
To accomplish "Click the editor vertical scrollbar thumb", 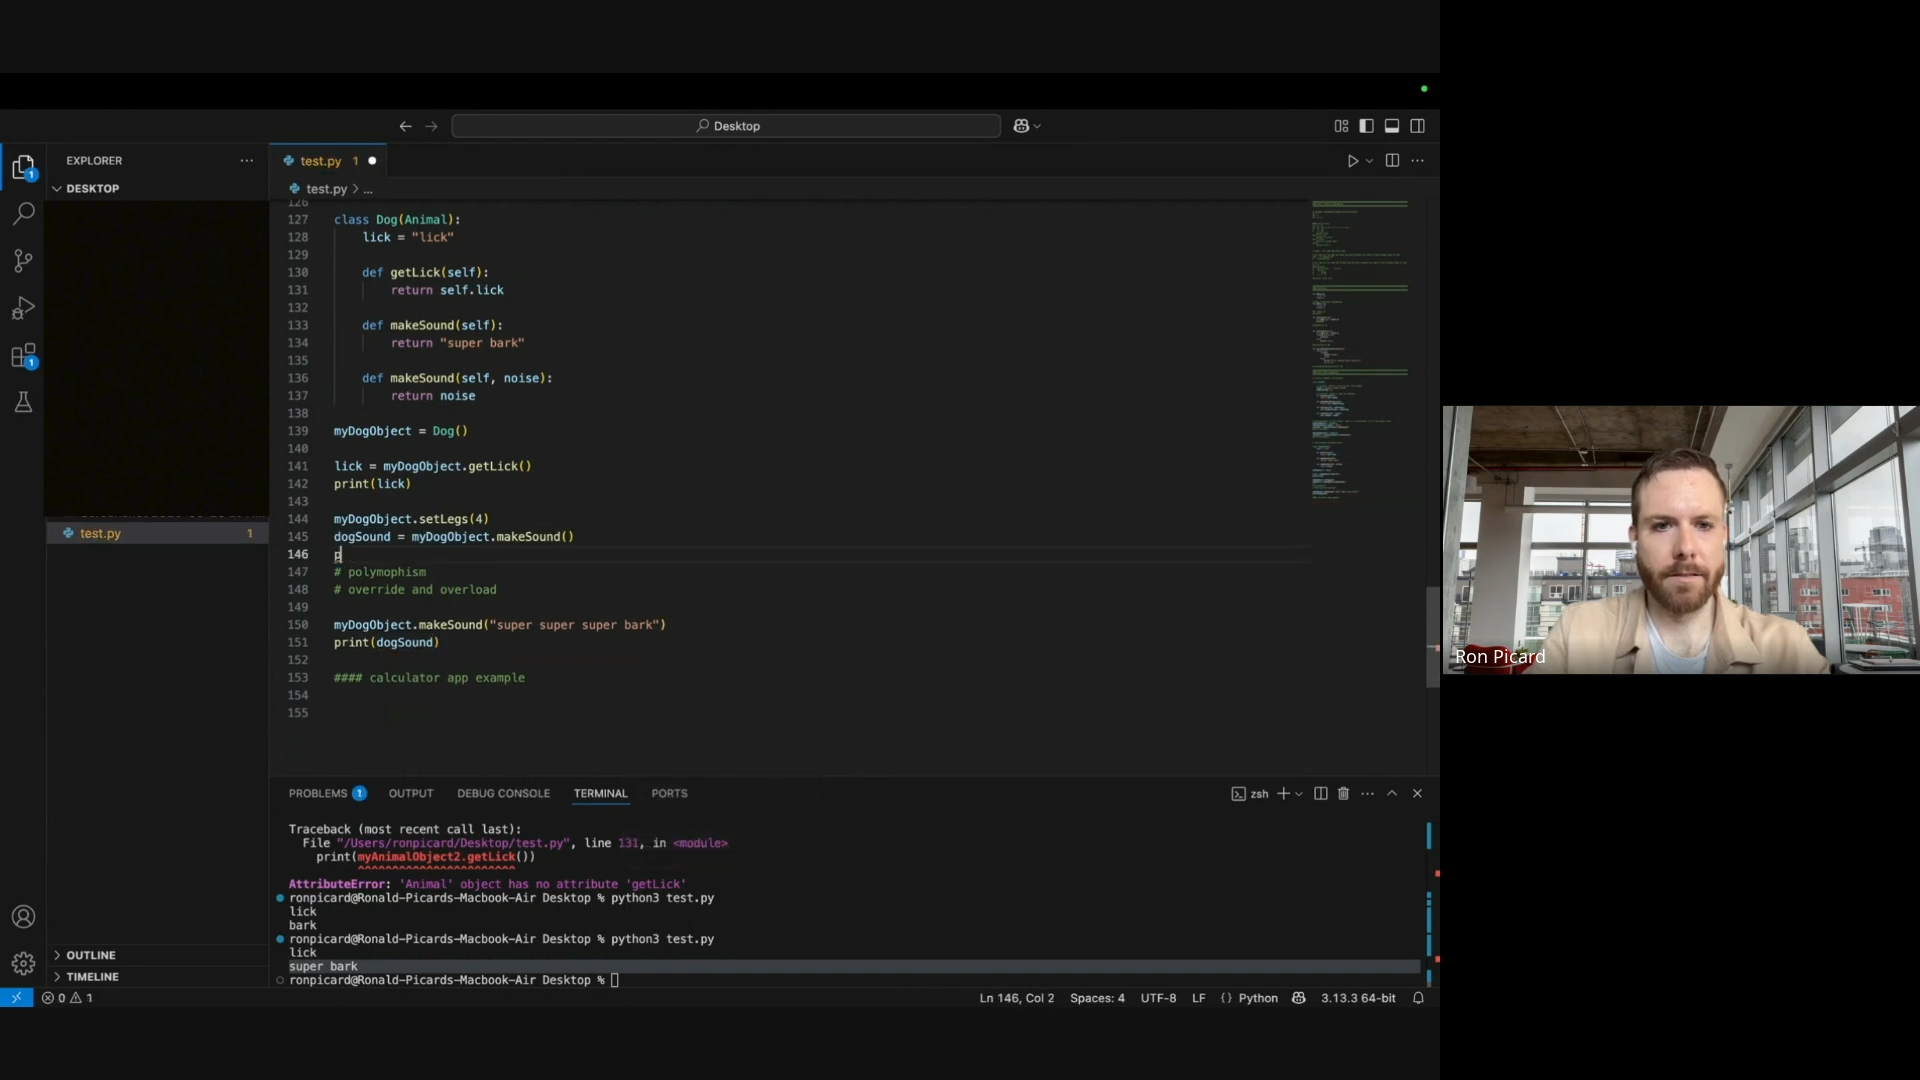I will [1432, 637].
